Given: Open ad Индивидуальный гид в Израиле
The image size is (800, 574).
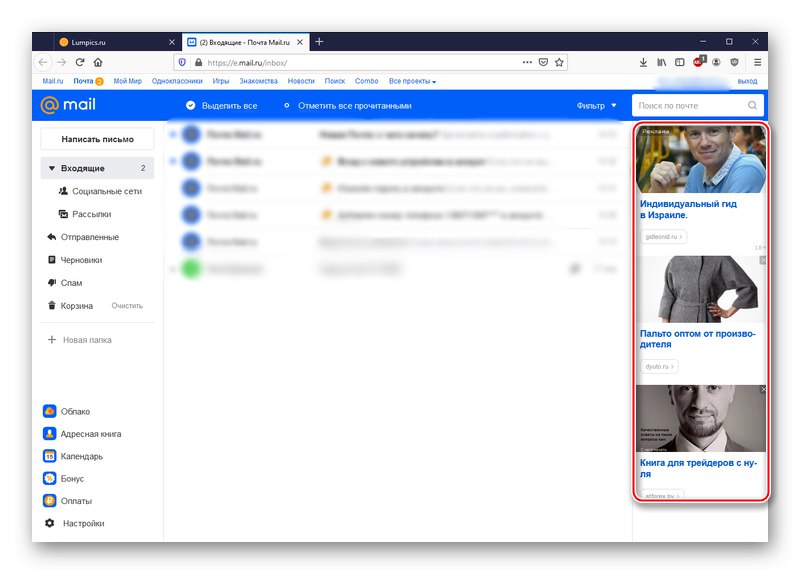Looking at the screenshot, I should point(688,209).
